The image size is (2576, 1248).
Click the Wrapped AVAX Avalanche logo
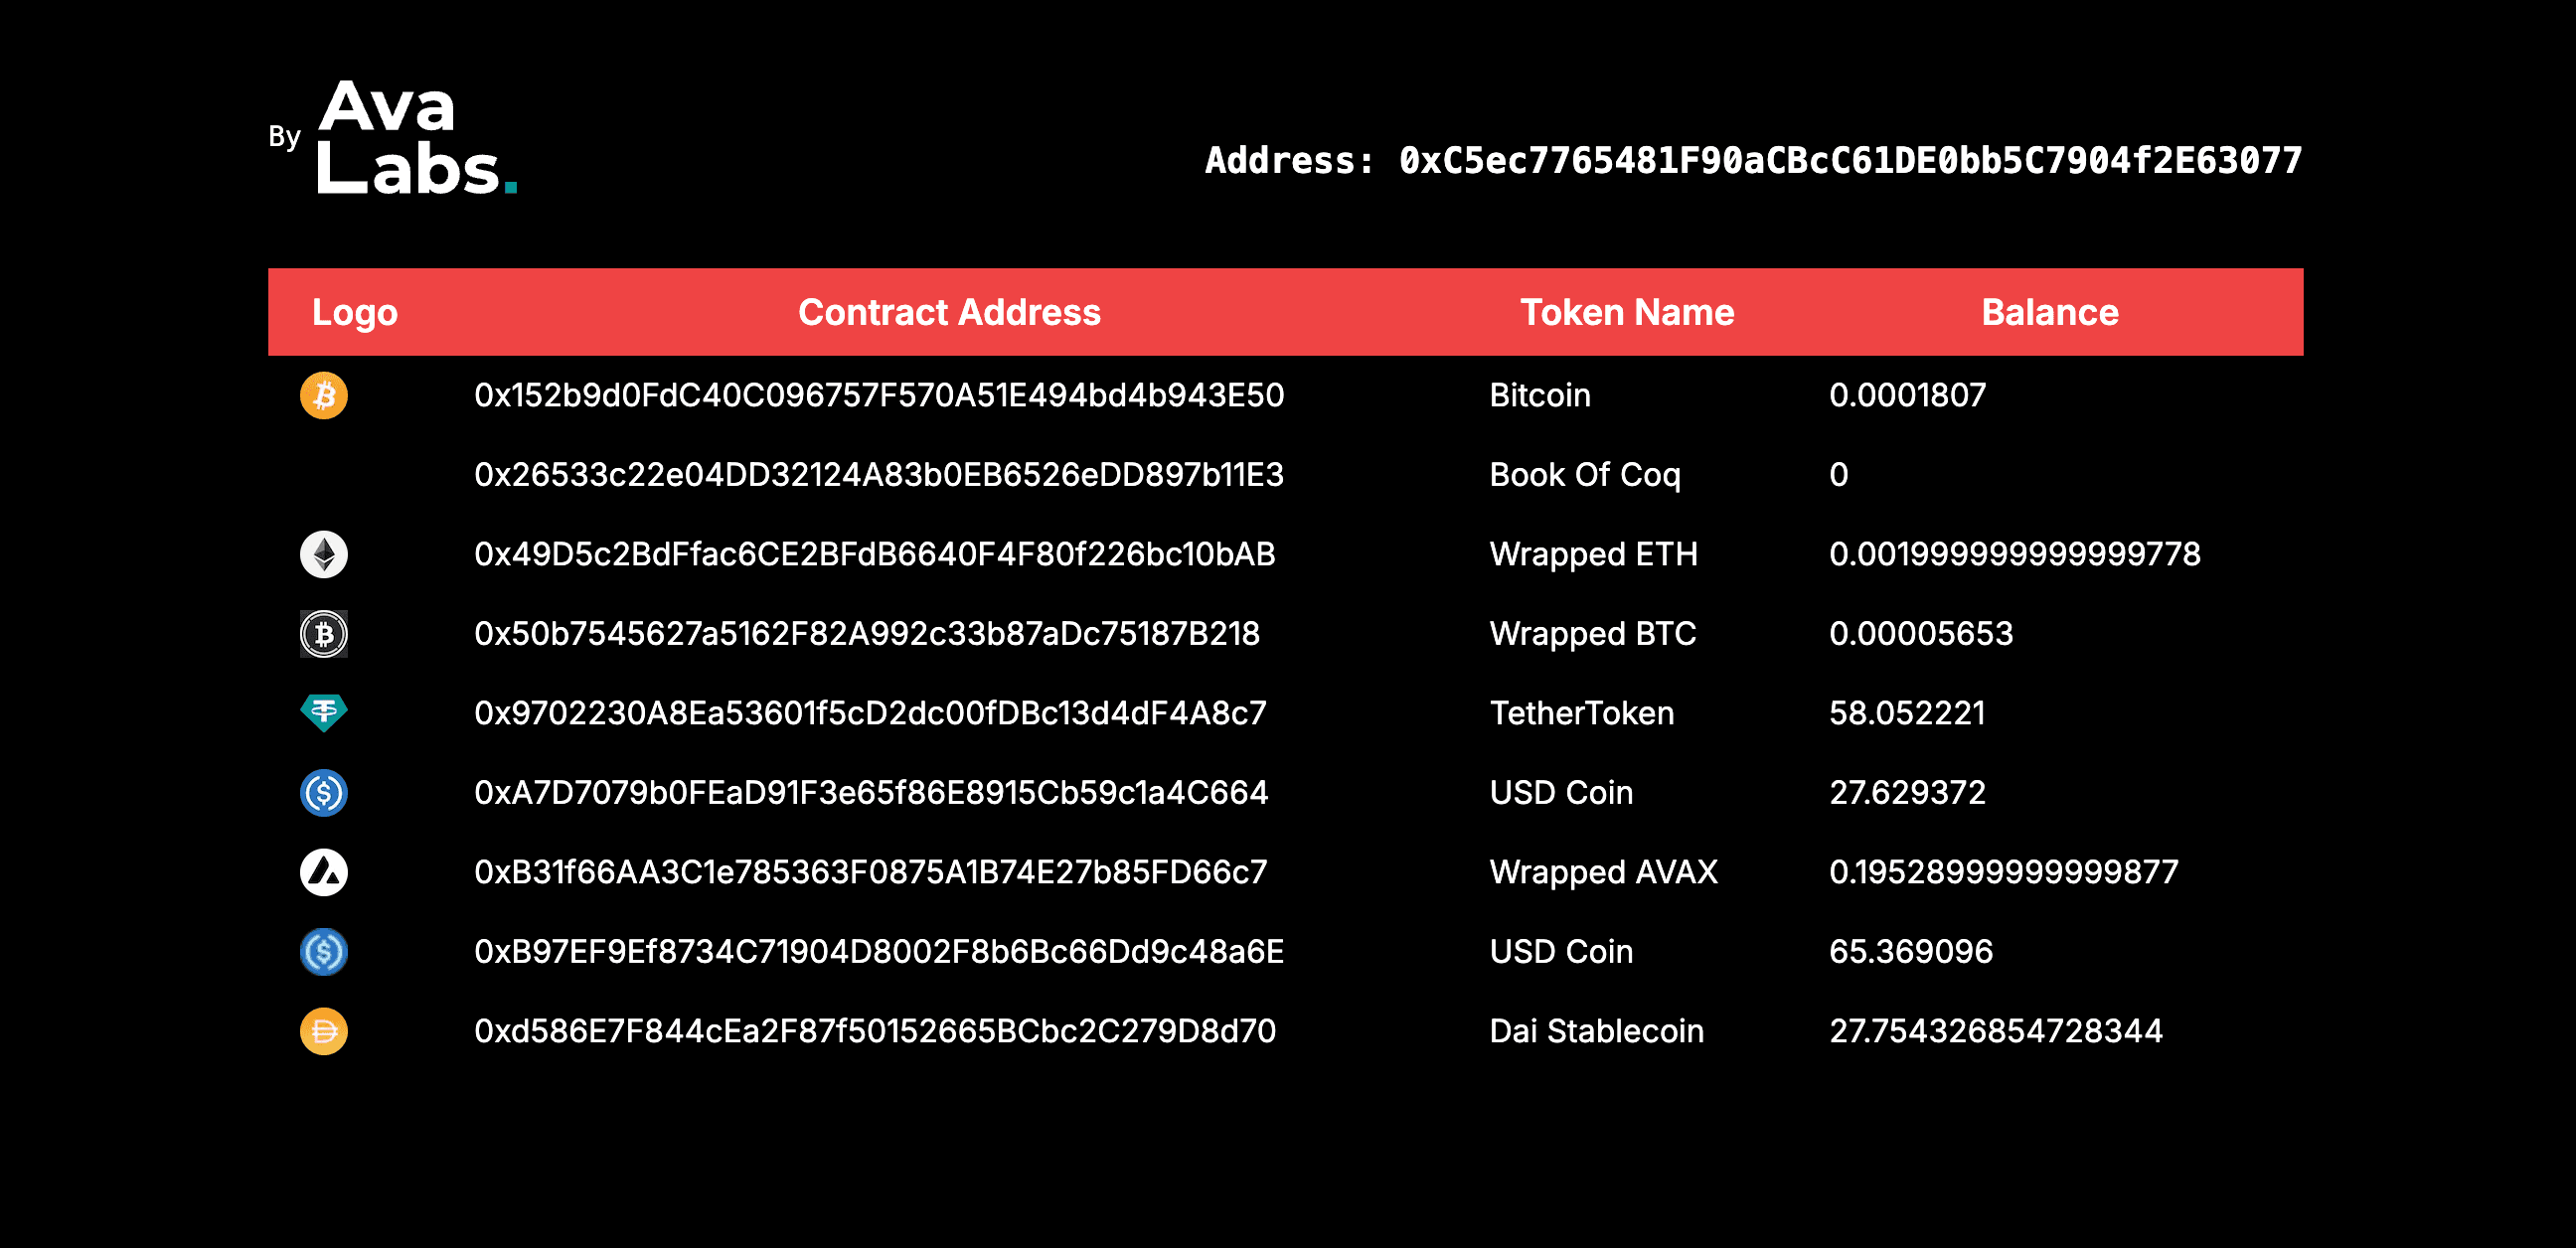[x=324, y=872]
